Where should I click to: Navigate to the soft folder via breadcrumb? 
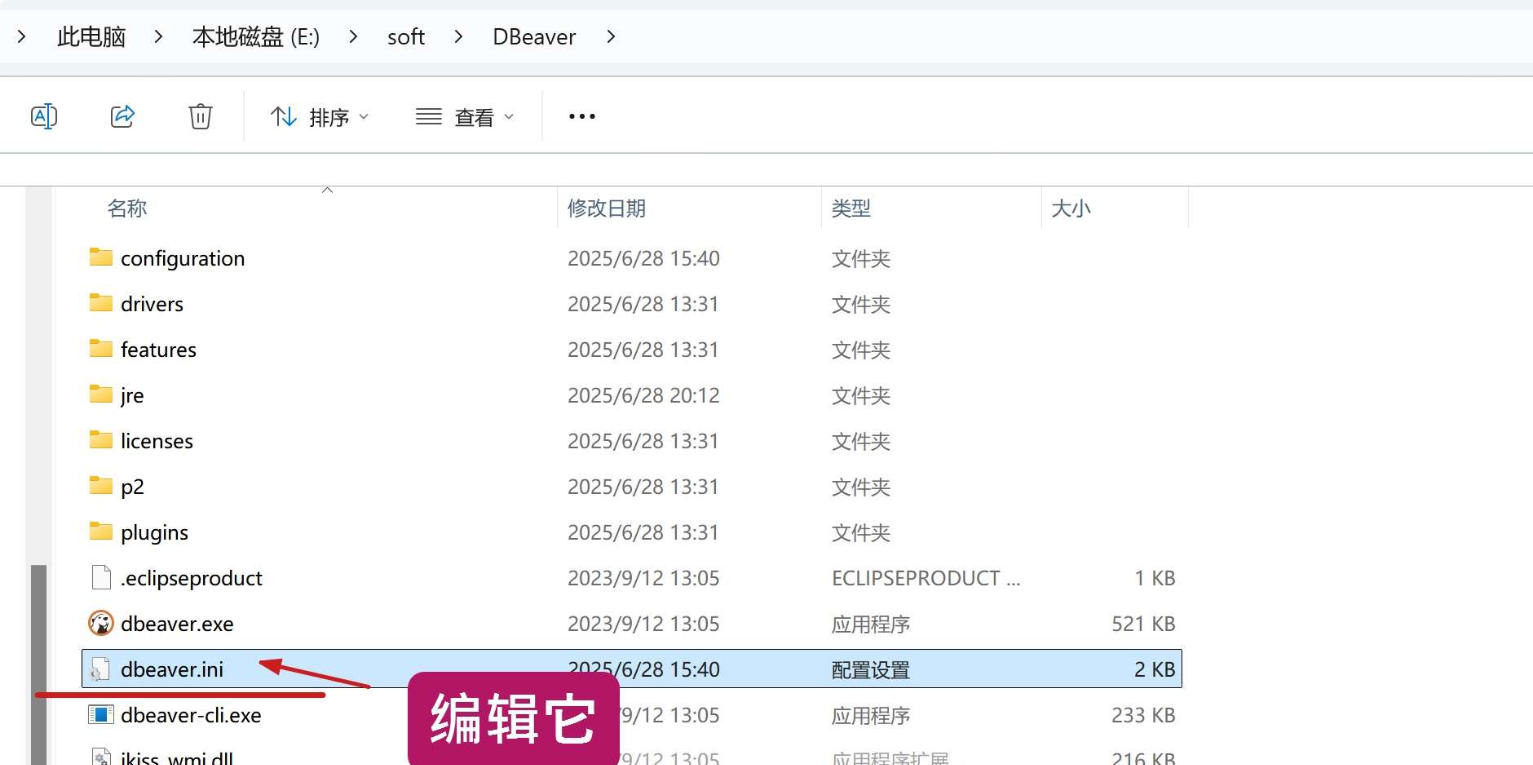(x=405, y=36)
